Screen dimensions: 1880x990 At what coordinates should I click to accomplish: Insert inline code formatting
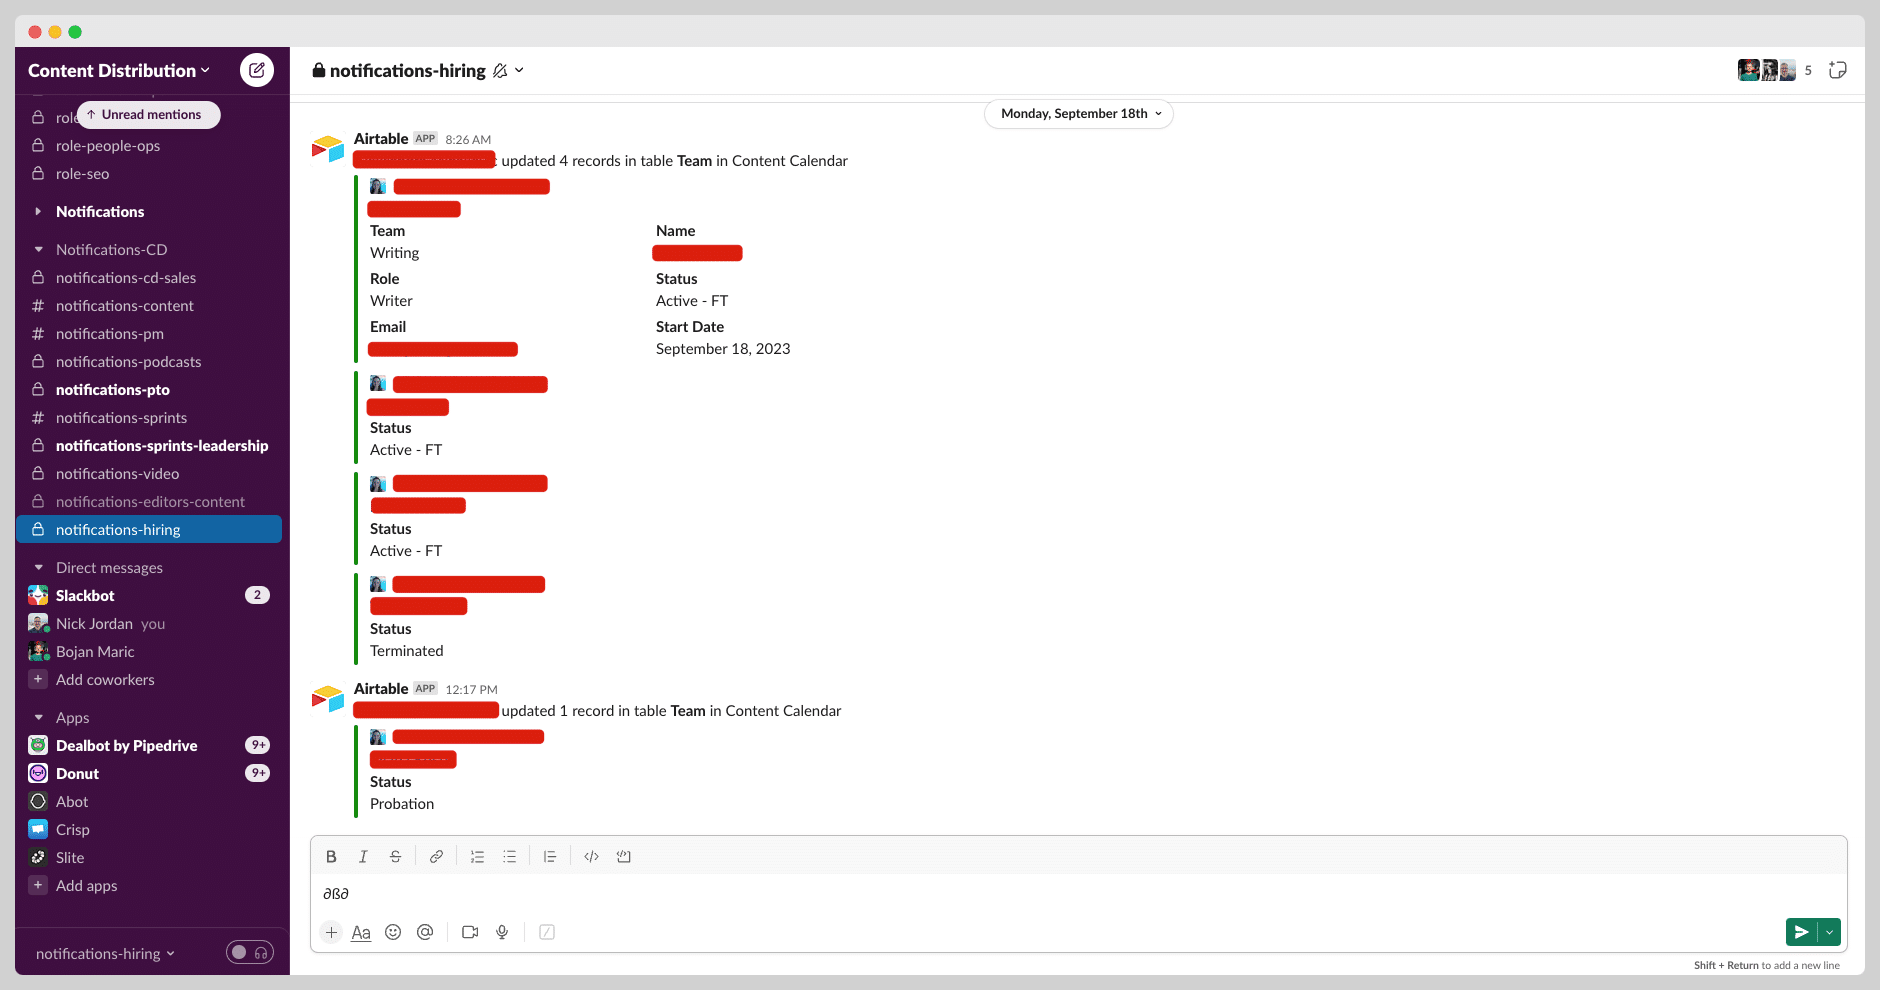click(x=591, y=857)
